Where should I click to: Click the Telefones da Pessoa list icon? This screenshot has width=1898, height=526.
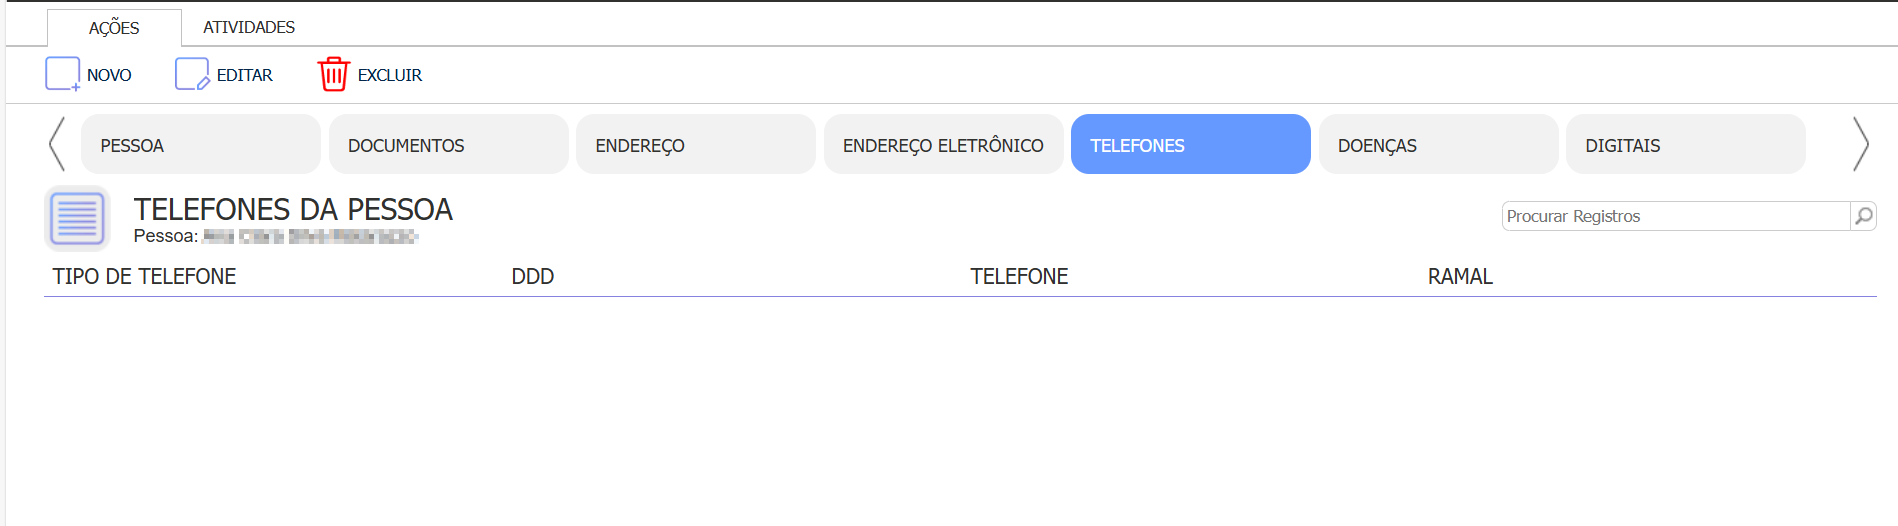pos(77,218)
